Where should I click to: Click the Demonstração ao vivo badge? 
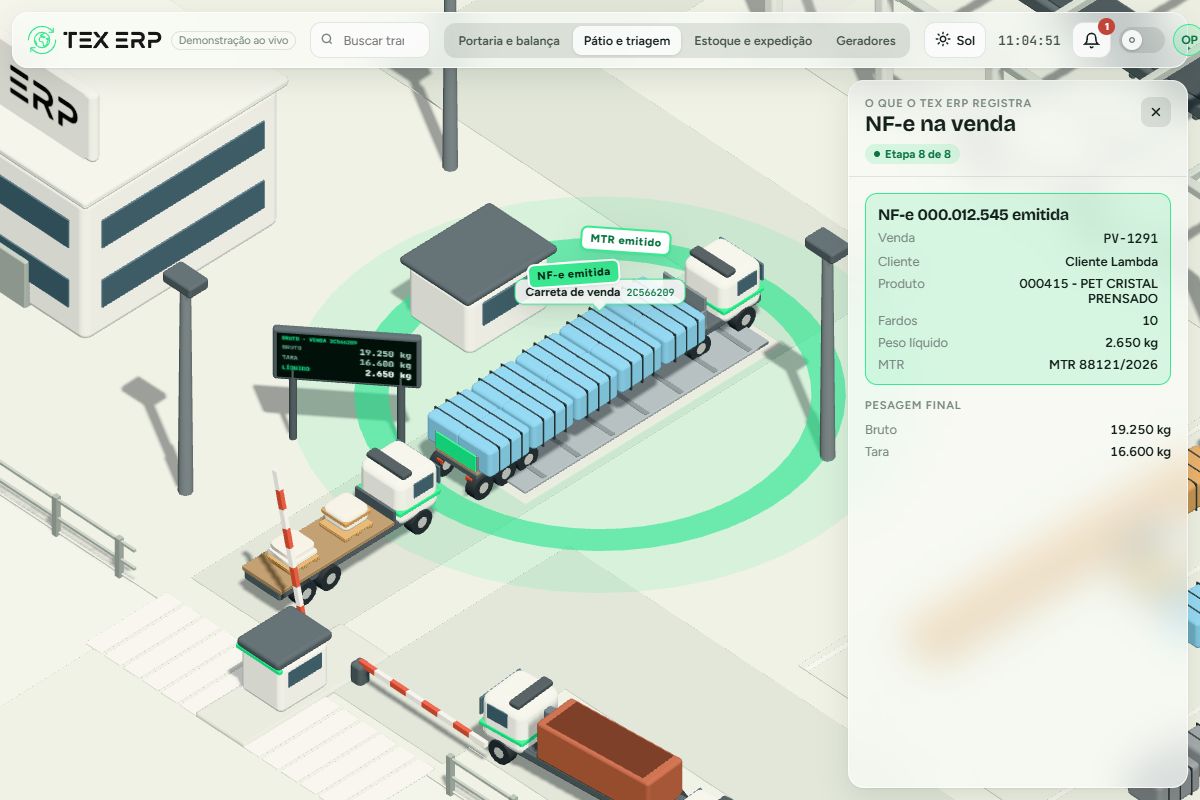pyautogui.click(x=235, y=40)
